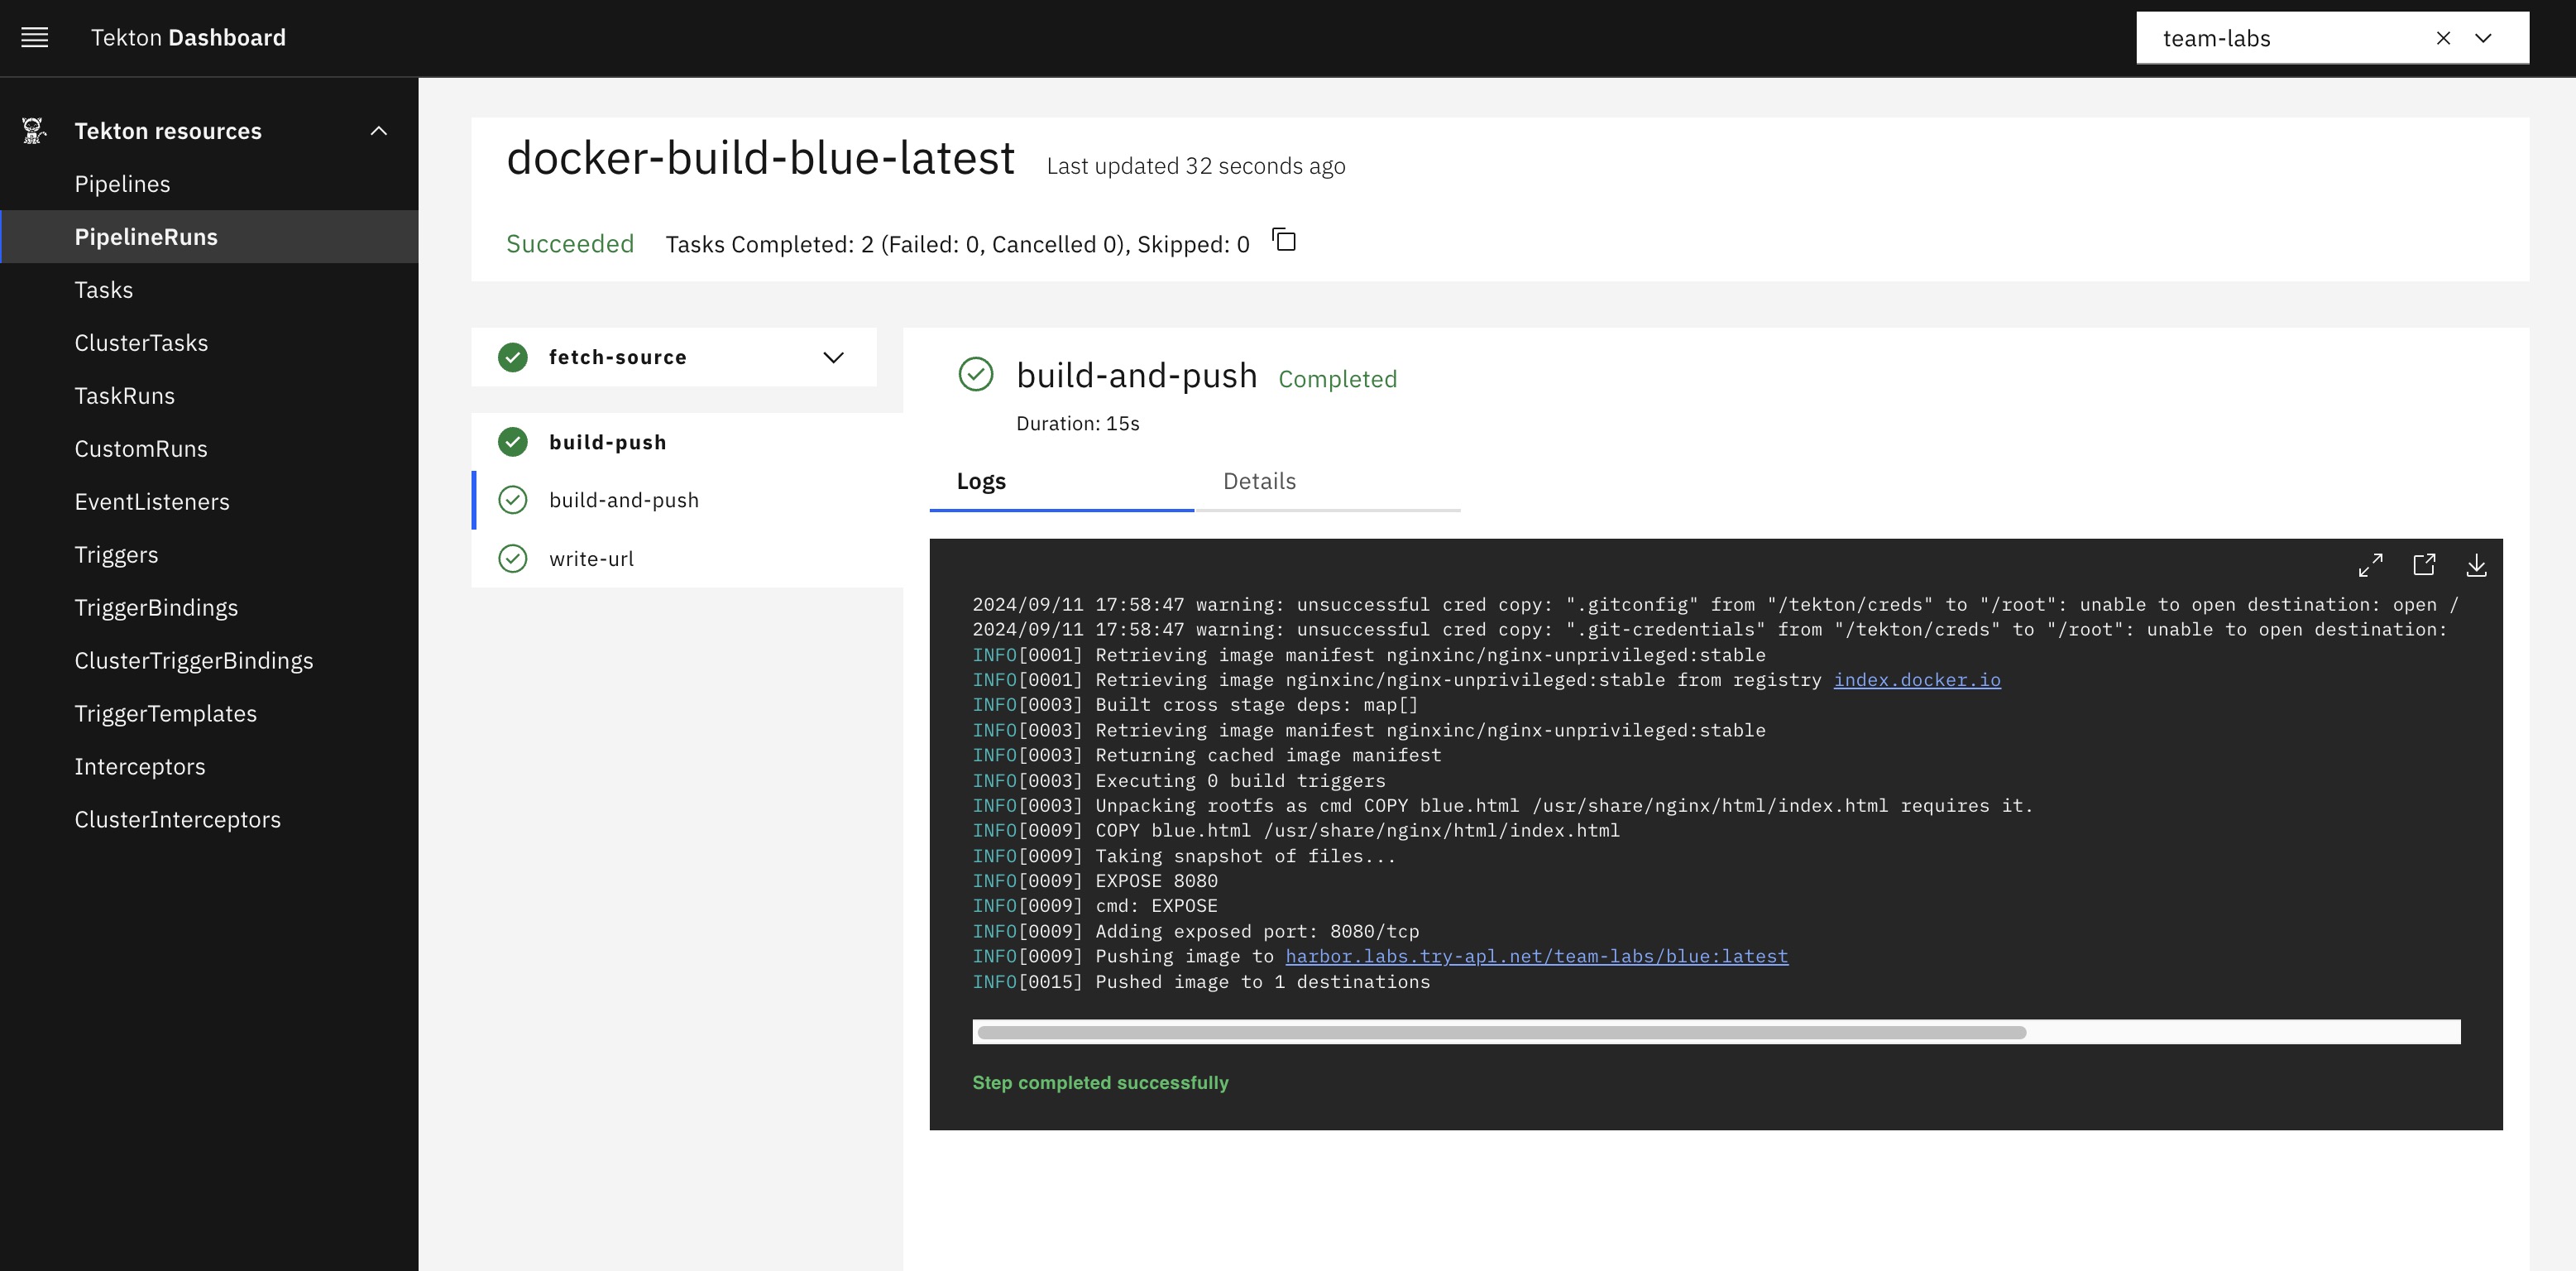Image resolution: width=2576 pixels, height=1271 pixels.
Task: Navigate to TriggerTemplates
Action: 209,714
